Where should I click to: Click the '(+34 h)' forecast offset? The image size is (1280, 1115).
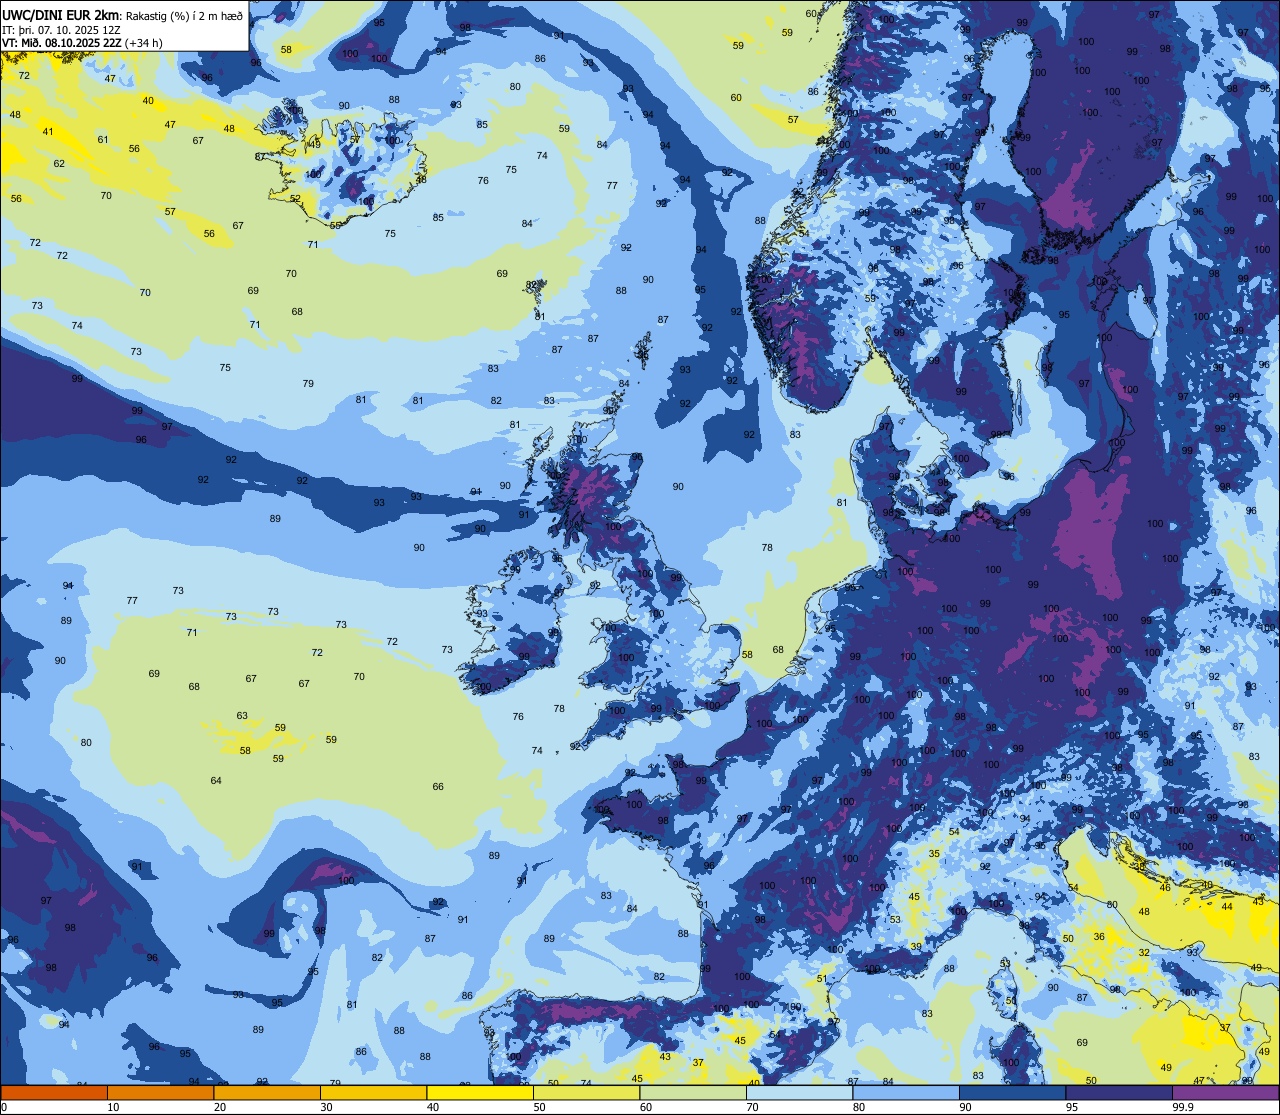tap(144, 42)
